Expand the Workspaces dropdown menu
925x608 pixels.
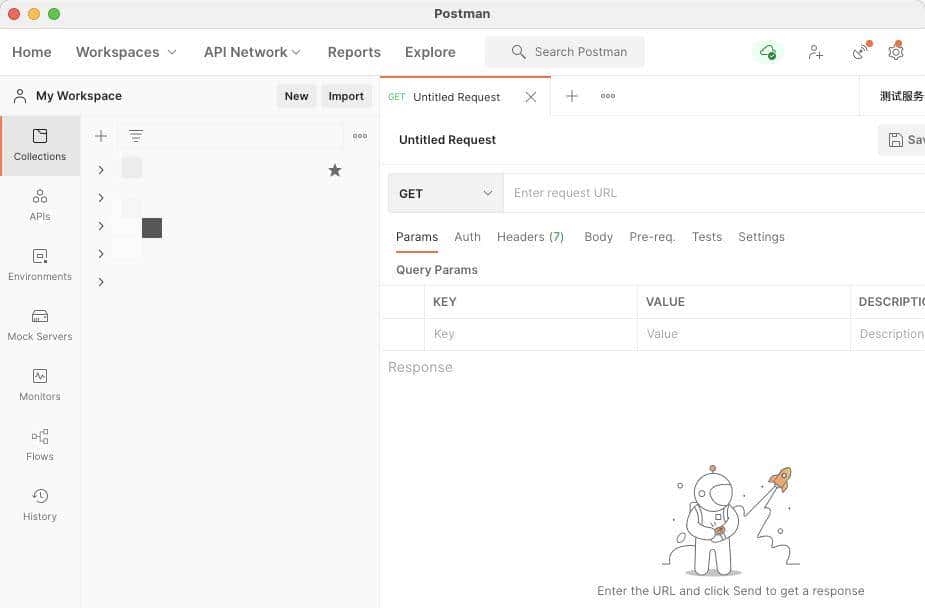click(126, 52)
